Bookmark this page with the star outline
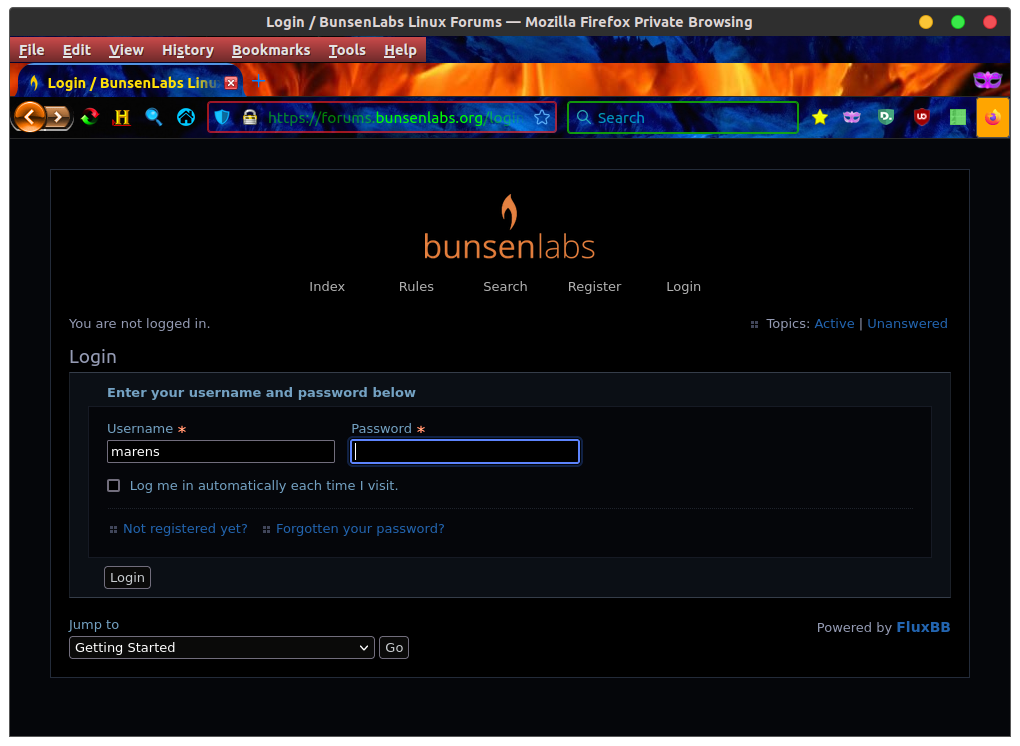 click(542, 117)
